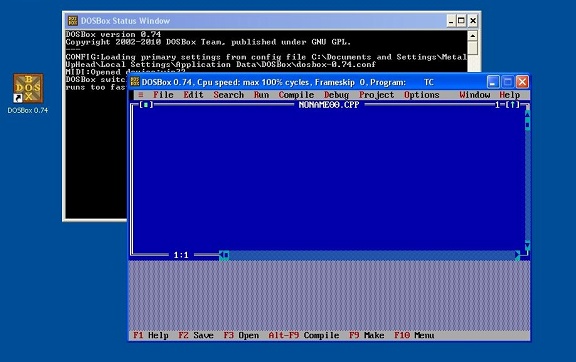Click the editor window close box
Image resolution: width=576 pixels, height=362 pixels.
pyautogui.click(x=146, y=105)
